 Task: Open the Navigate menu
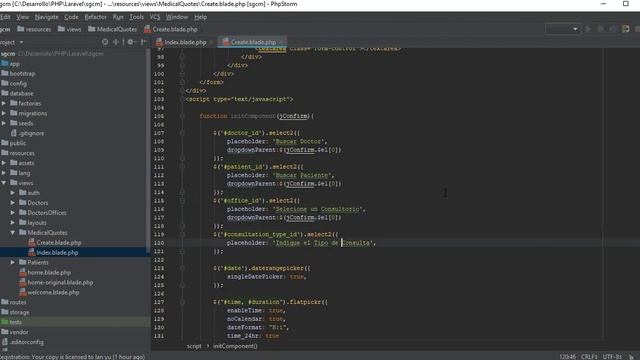[x=47, y=17]
